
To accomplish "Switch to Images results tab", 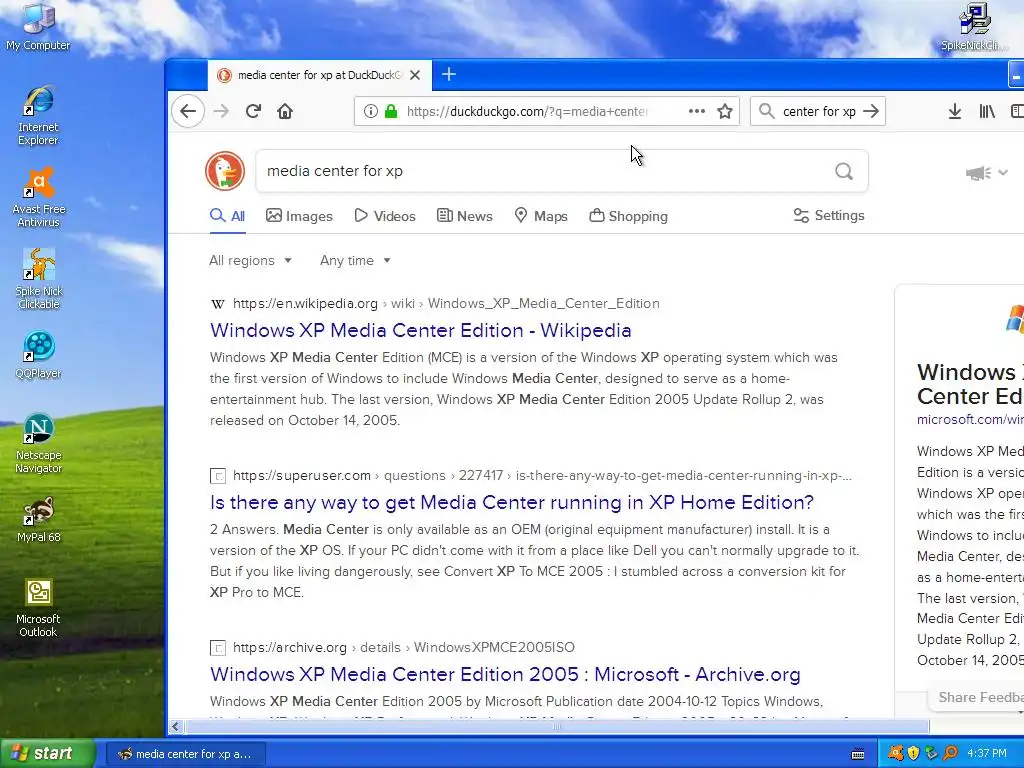I will [x=299, y=216].
